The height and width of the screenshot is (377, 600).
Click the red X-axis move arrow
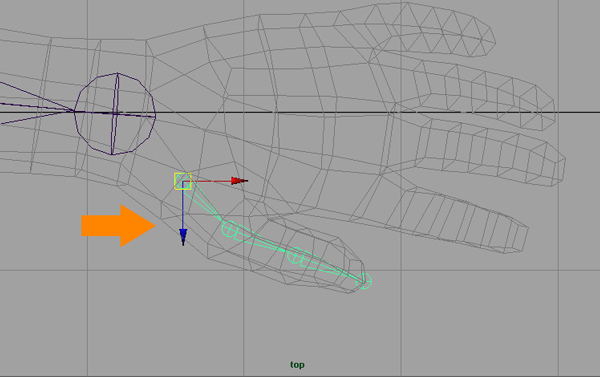click(x=240, y=181)
